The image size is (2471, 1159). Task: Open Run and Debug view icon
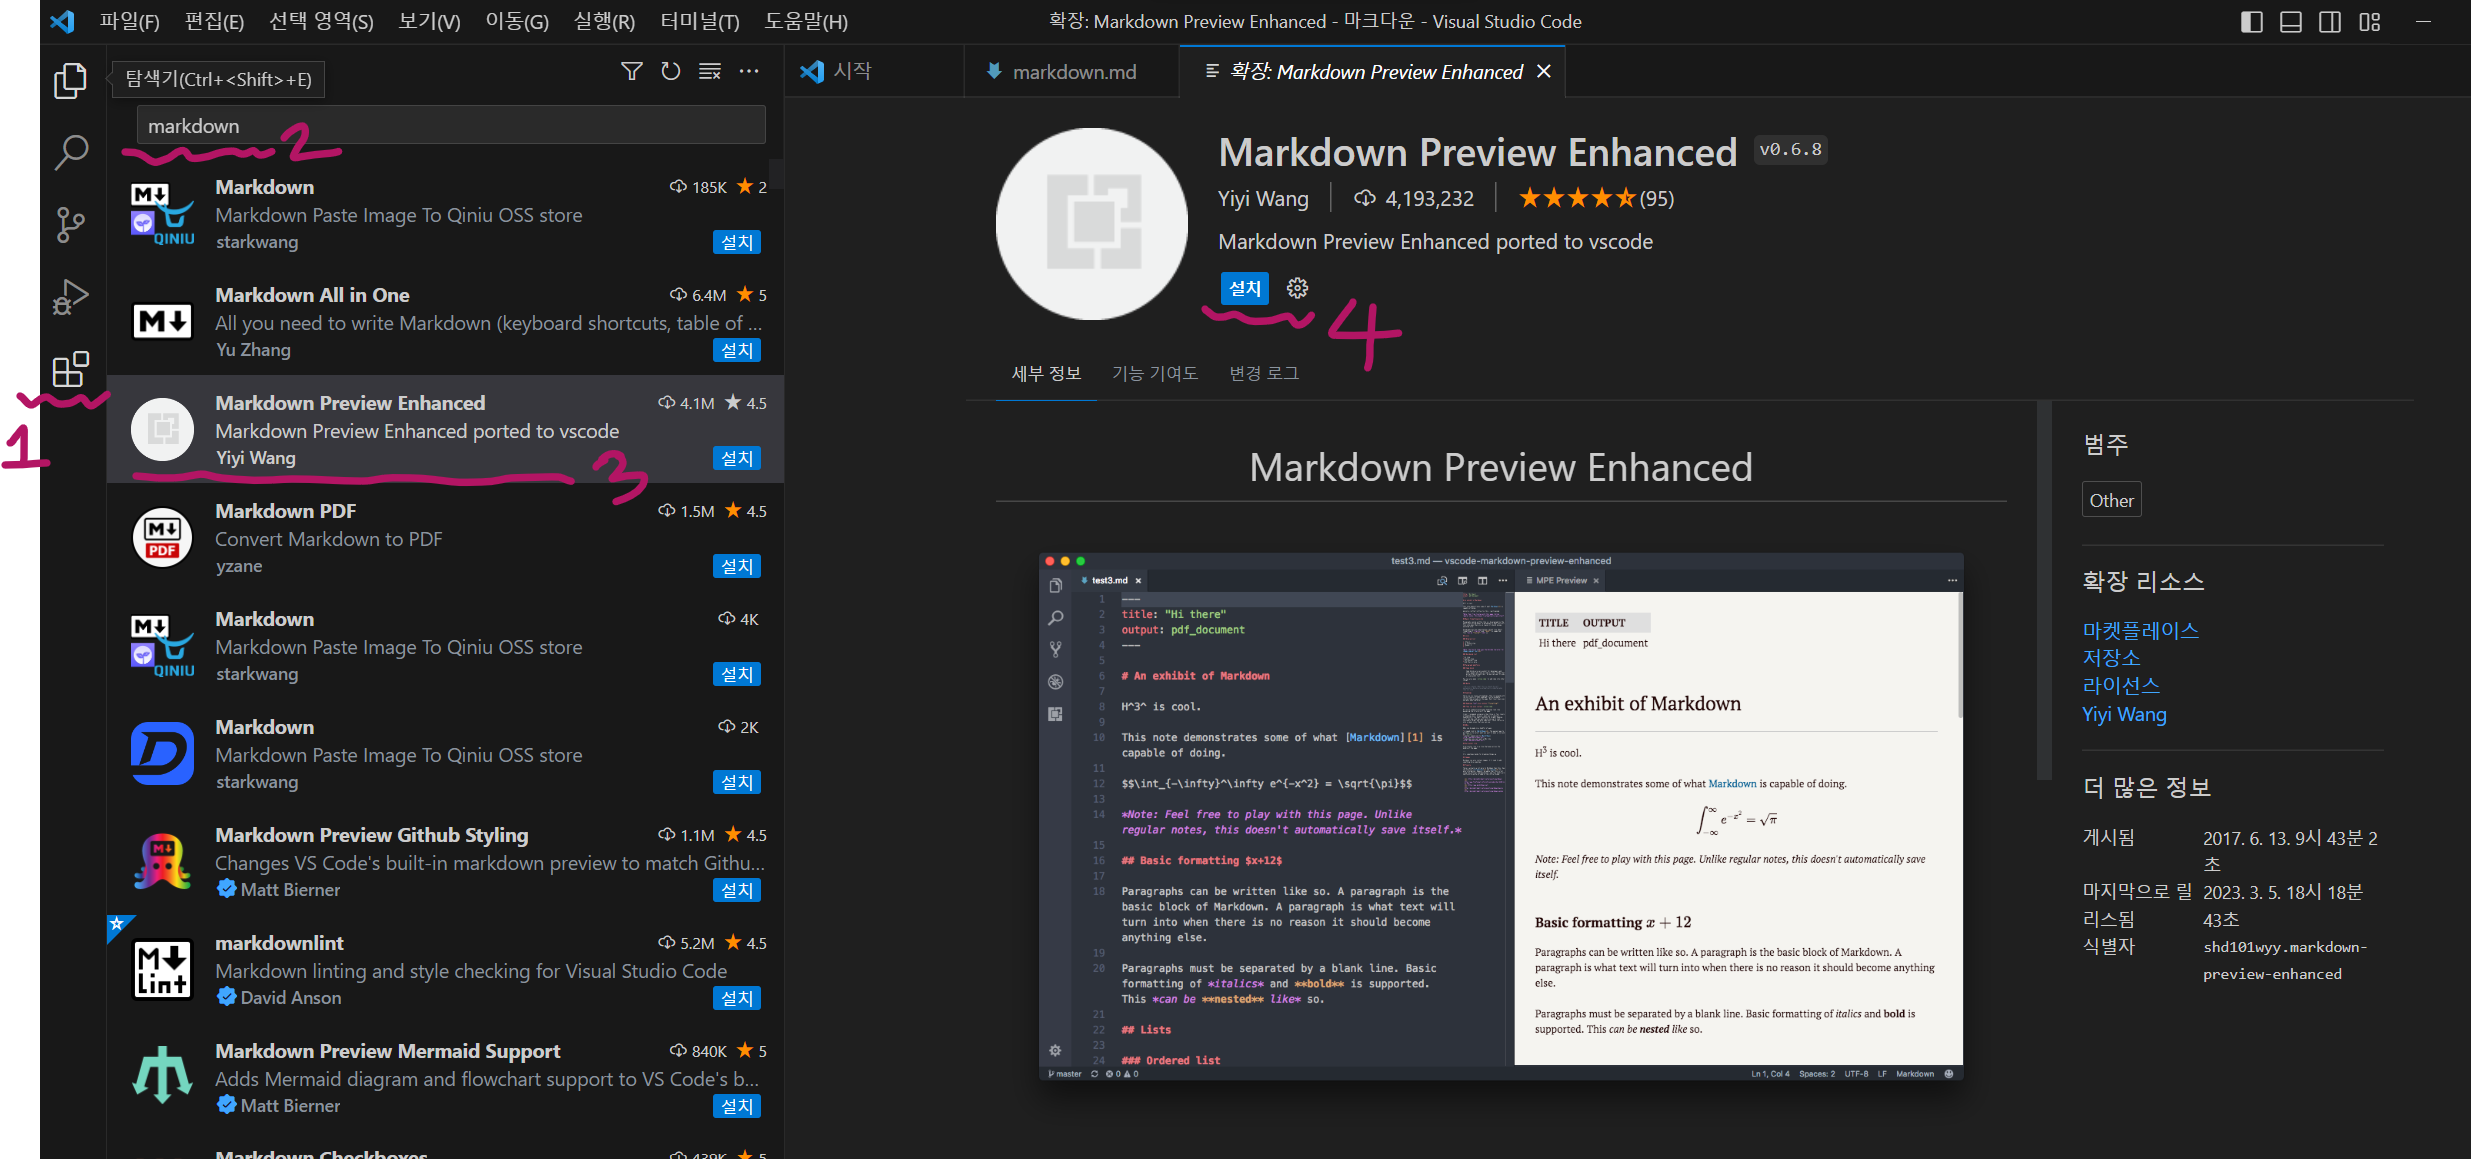[70, 297]
